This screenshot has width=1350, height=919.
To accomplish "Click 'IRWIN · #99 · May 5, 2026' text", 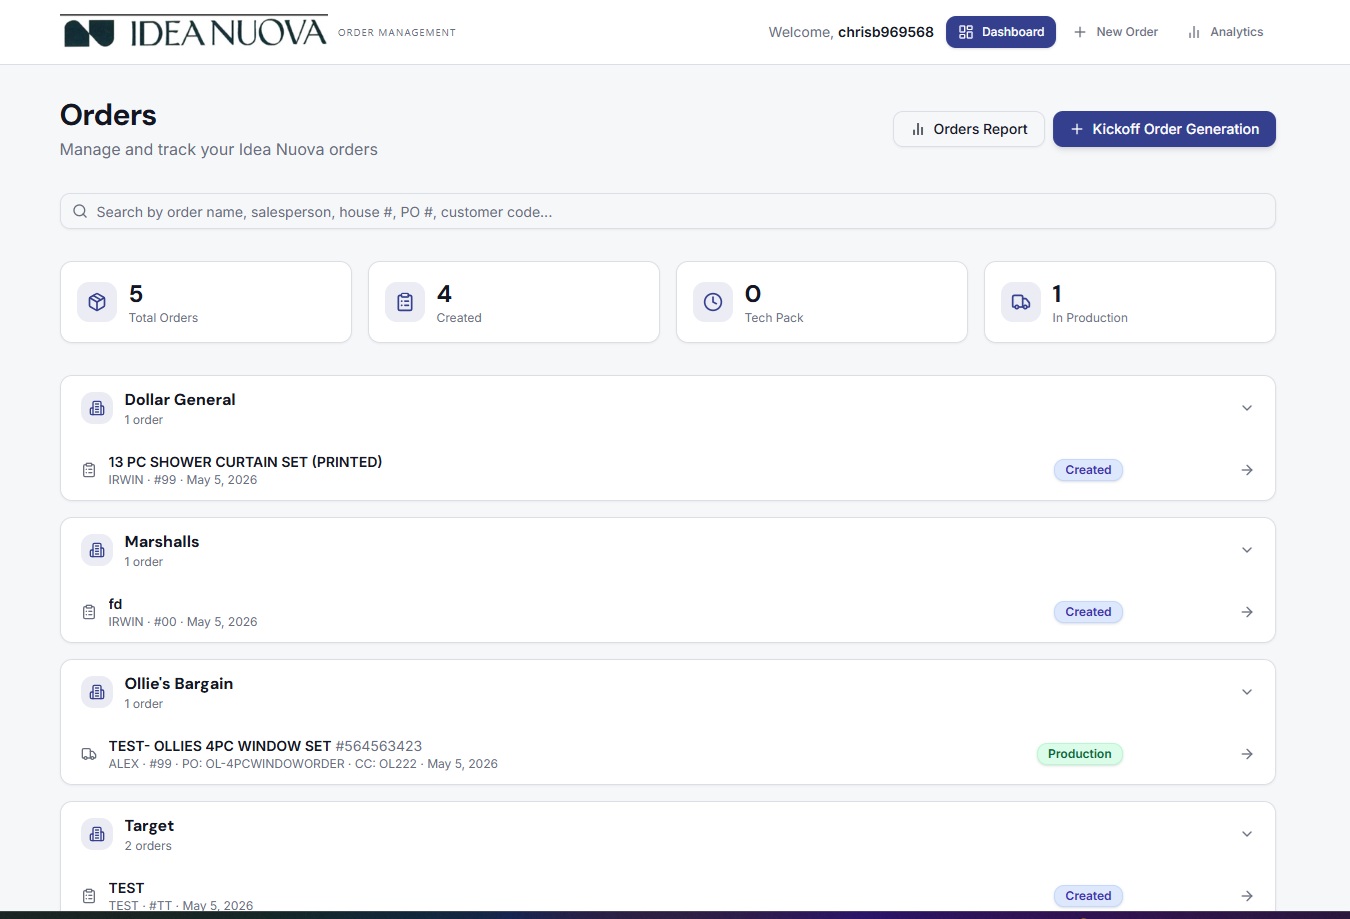I will (183, 480).
